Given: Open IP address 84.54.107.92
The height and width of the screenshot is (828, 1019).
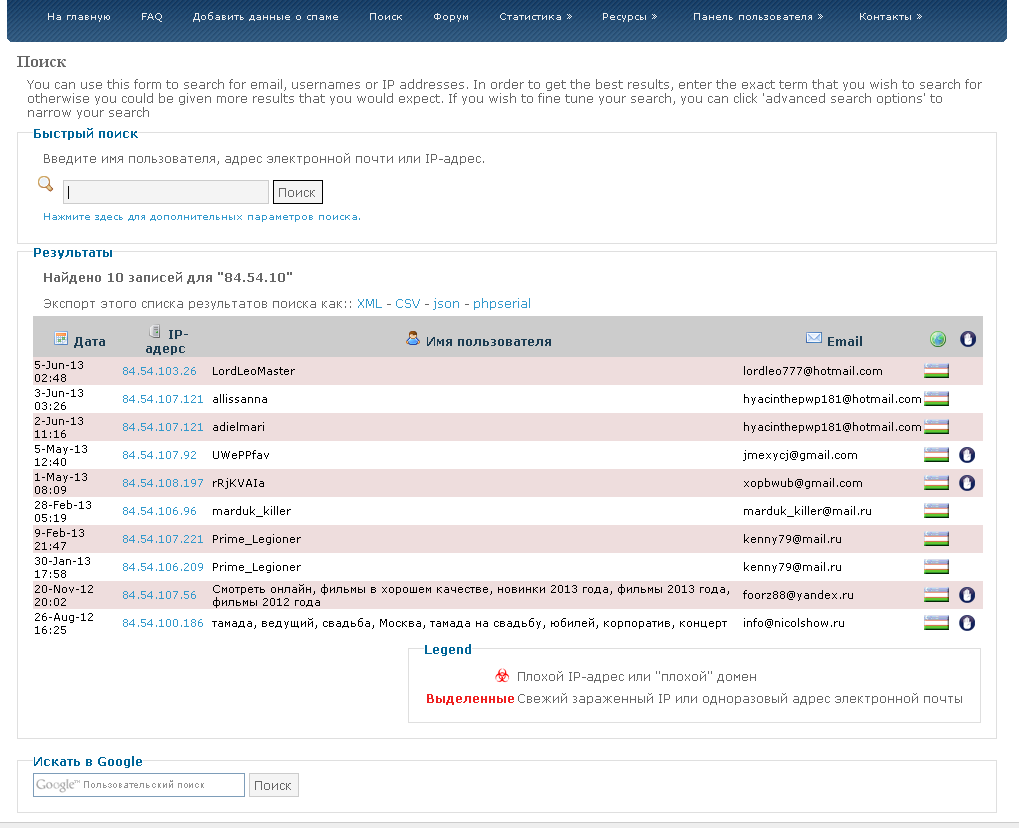Looking at the screenshot, I should click(x=159, y=455).
